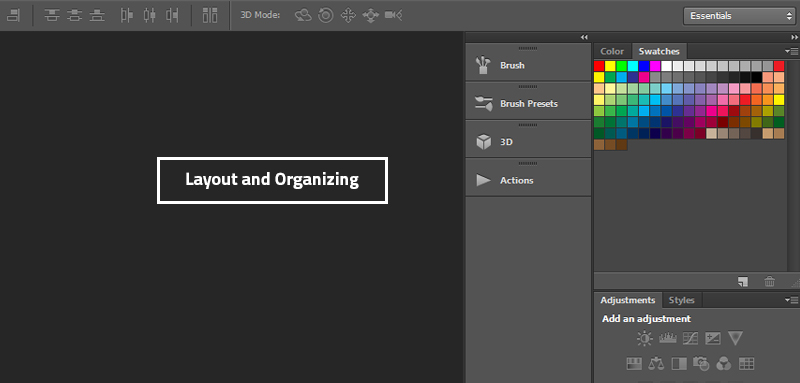800x383 pixels.
Task: Click Distribute Horizontal Centers icon
Action: pos(149,15)
